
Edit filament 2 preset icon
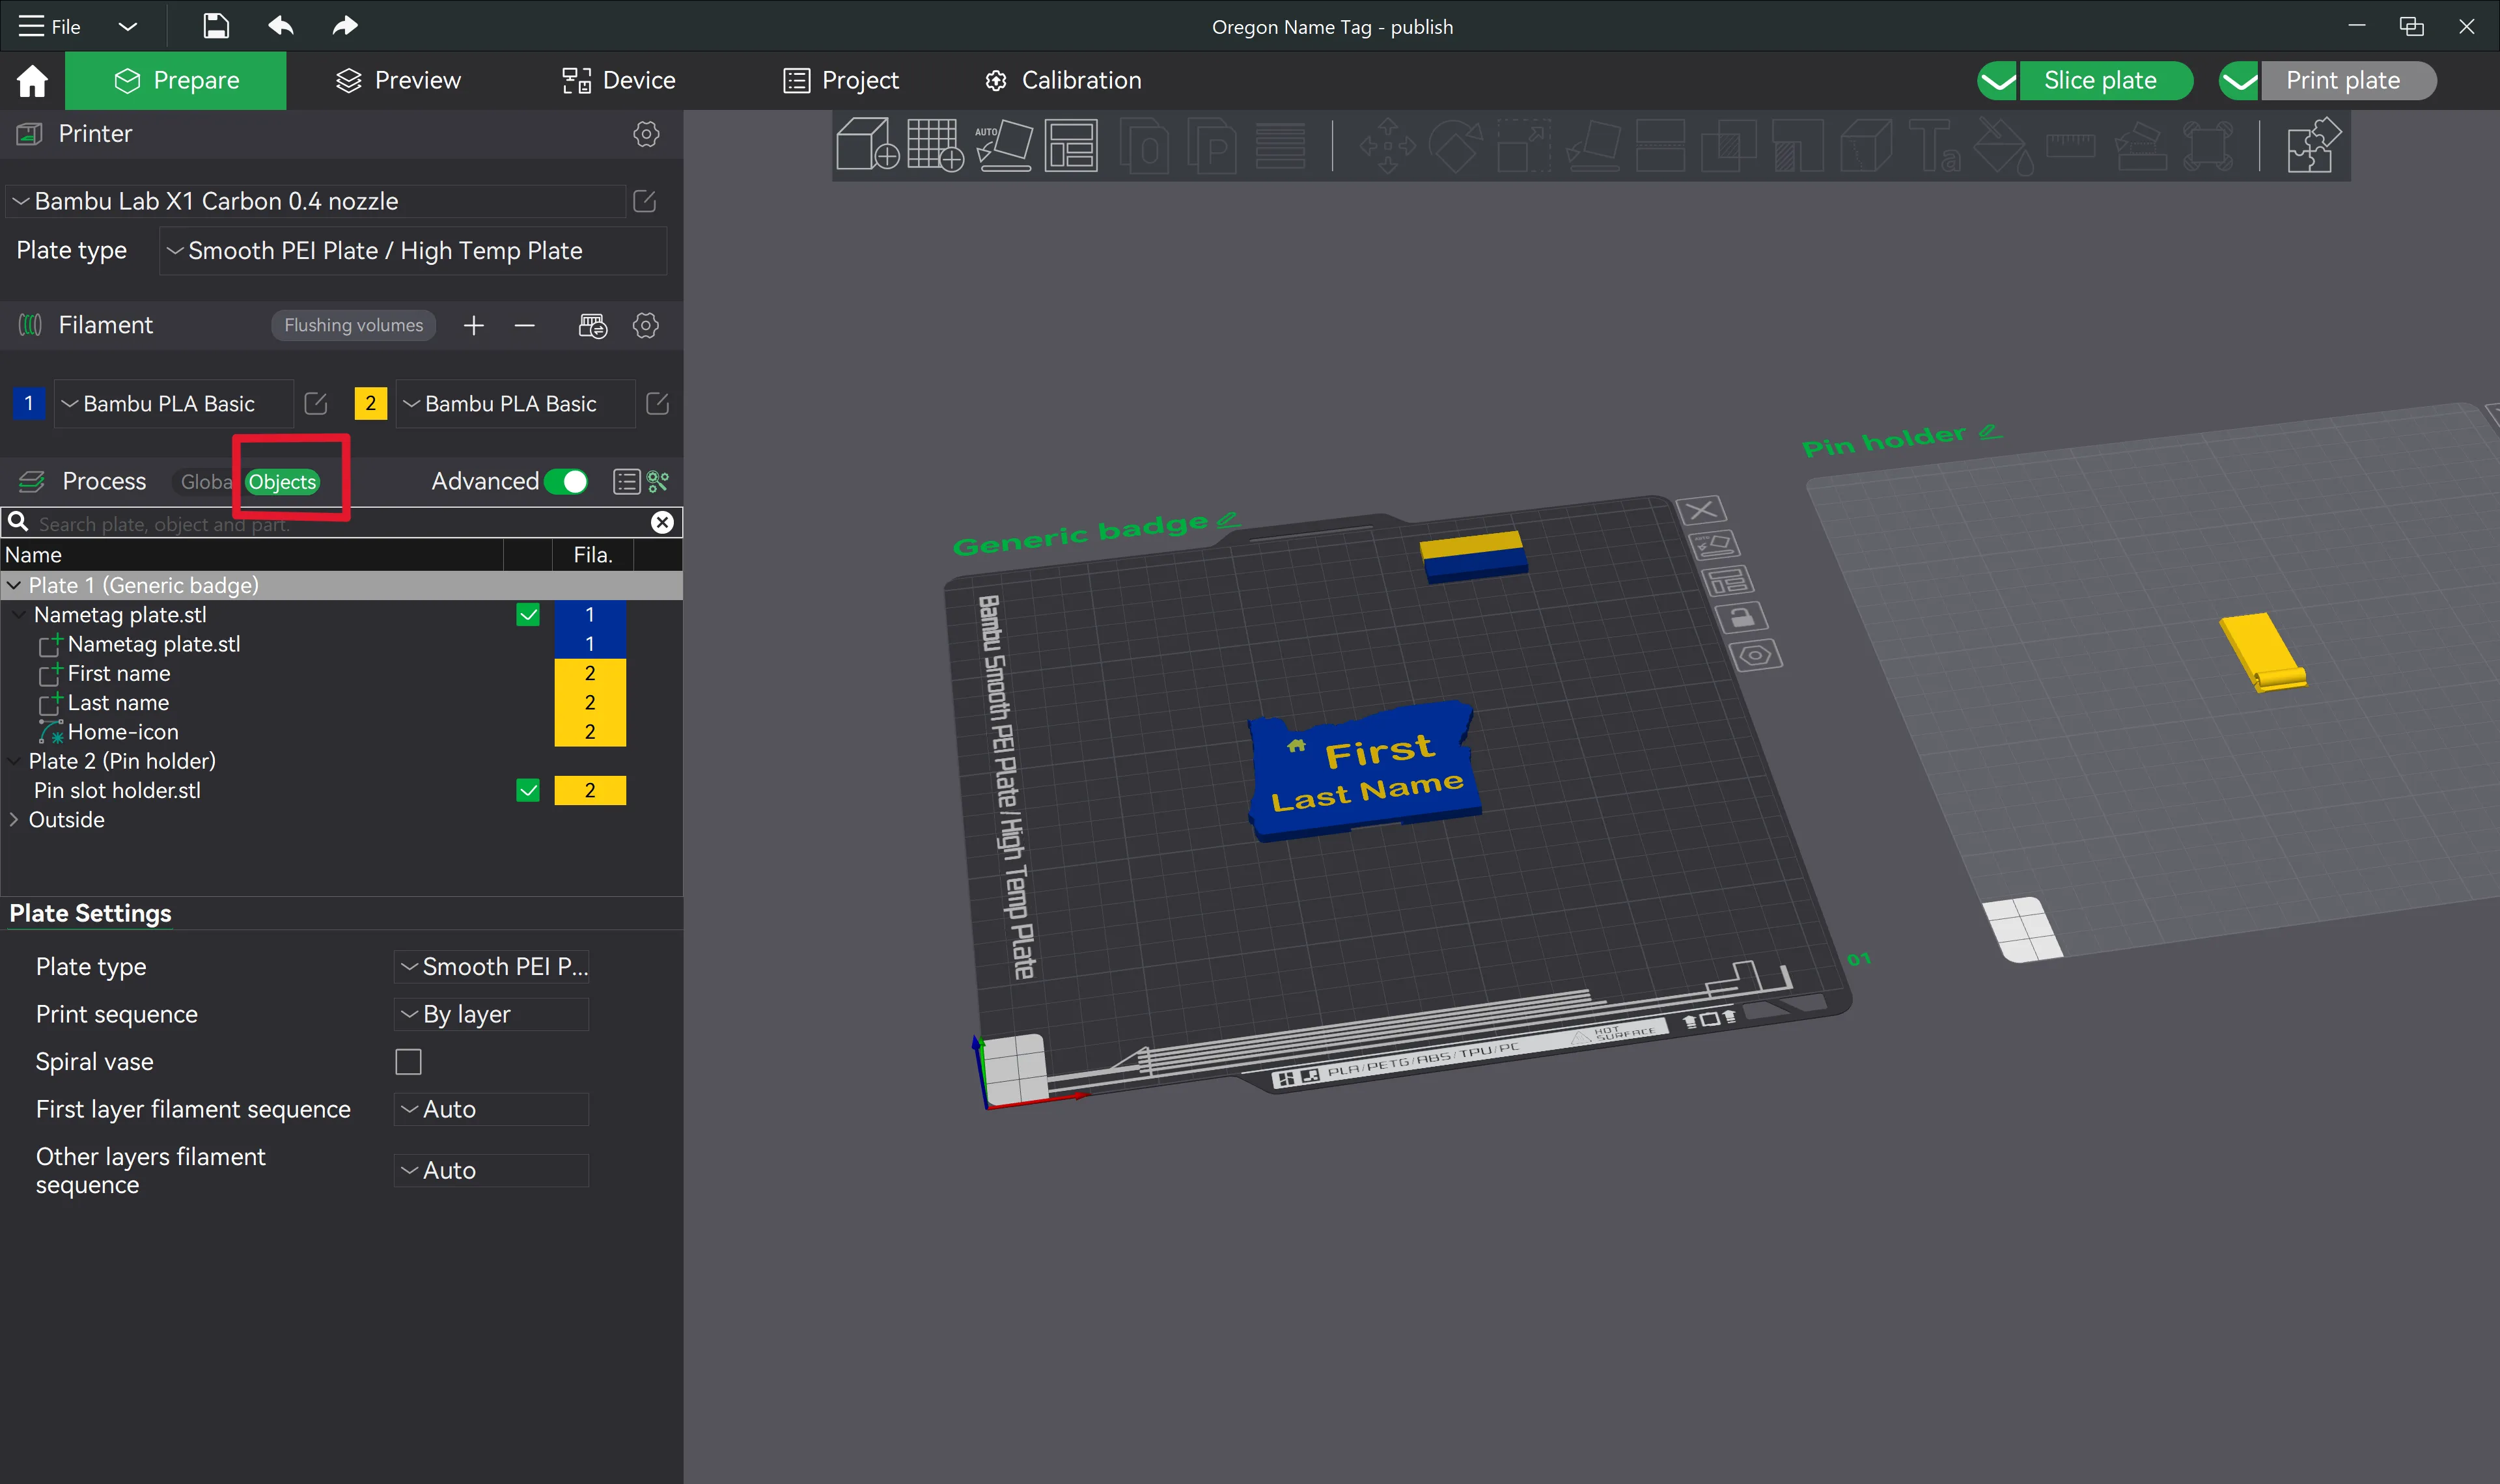point(658,403)
